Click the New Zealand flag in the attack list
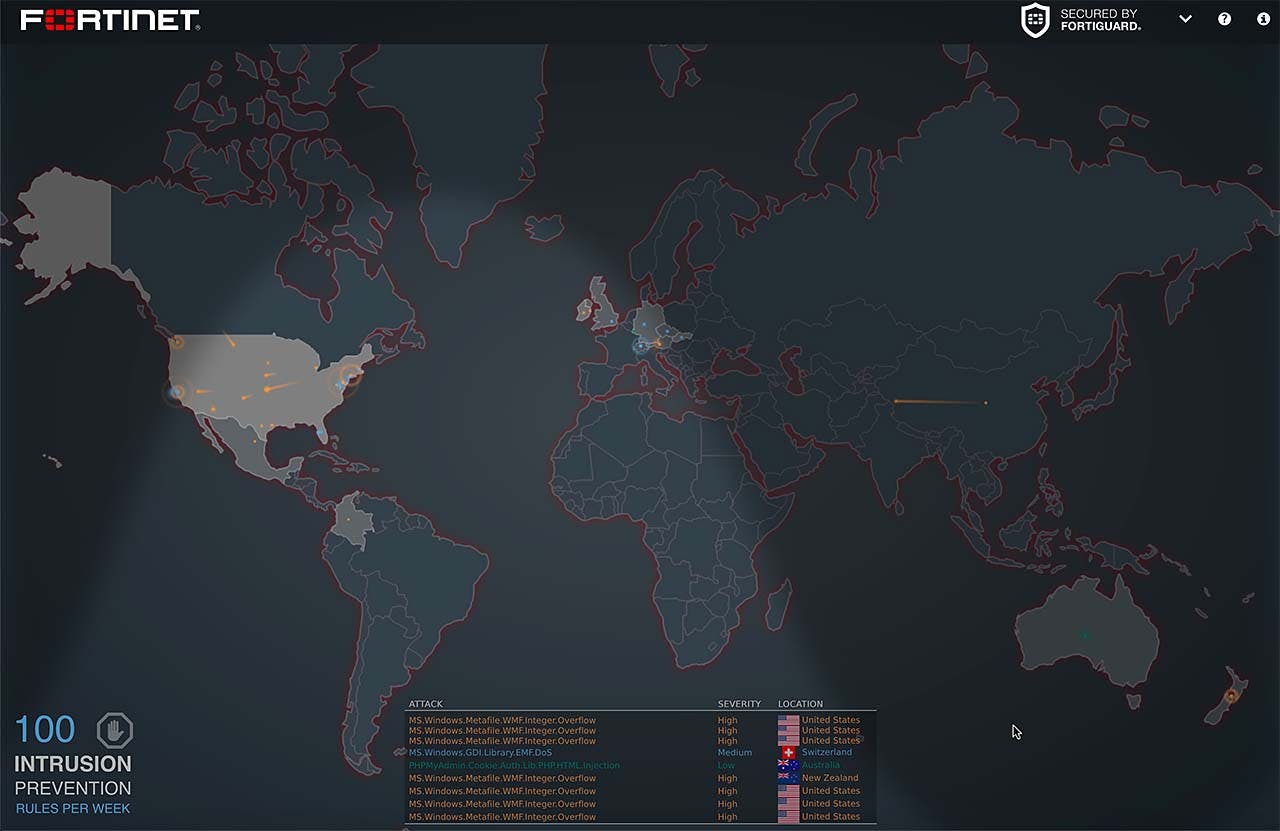The image size is (1280, 831). (788, 778)
